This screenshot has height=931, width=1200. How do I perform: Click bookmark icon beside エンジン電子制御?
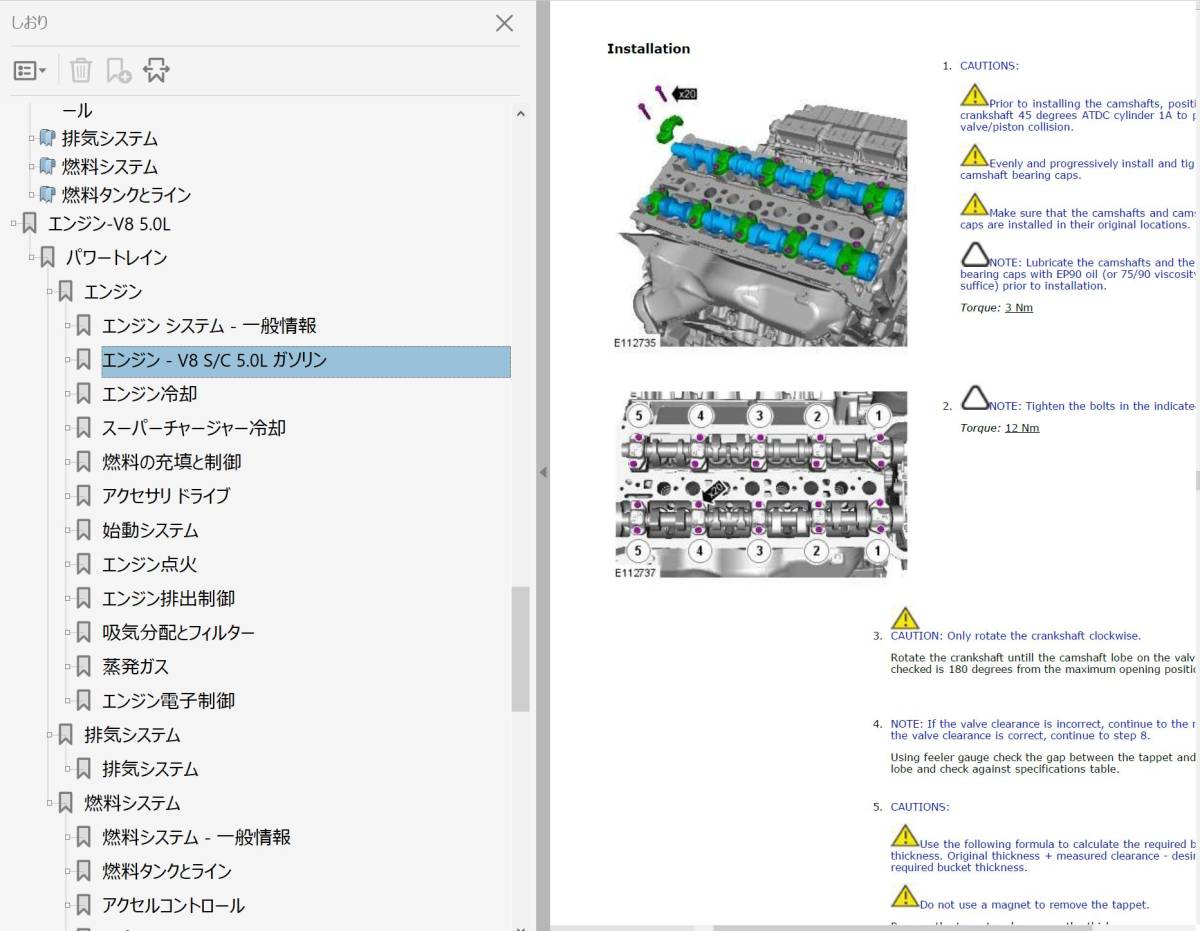(84, 700)
